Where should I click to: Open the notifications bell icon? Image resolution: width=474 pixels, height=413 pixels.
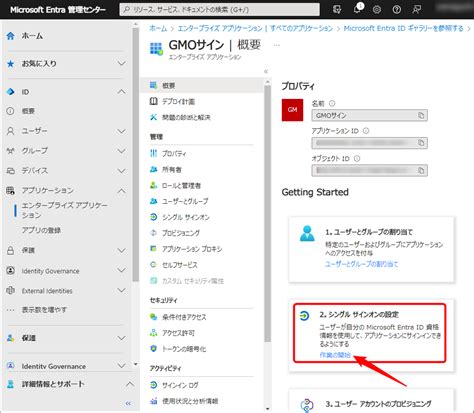tap(357, 9)
